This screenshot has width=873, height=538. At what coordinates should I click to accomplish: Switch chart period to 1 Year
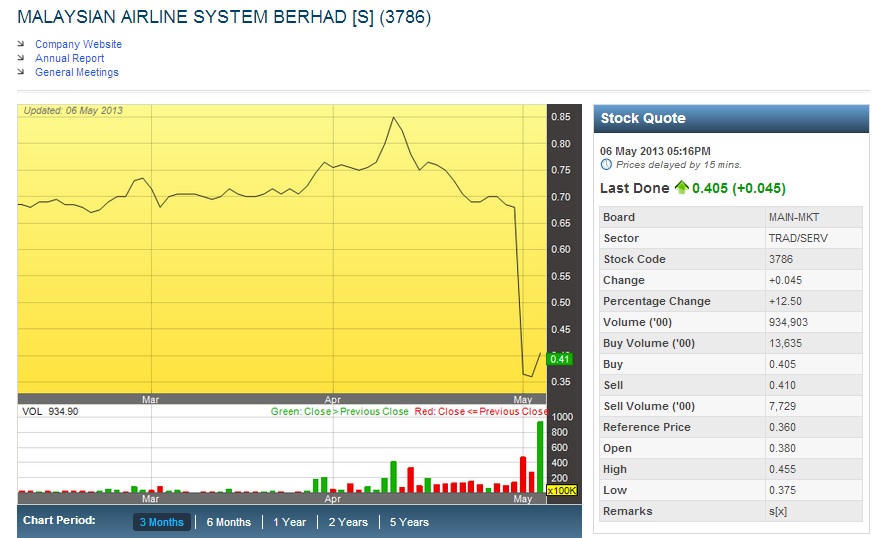tap(289, 522)
